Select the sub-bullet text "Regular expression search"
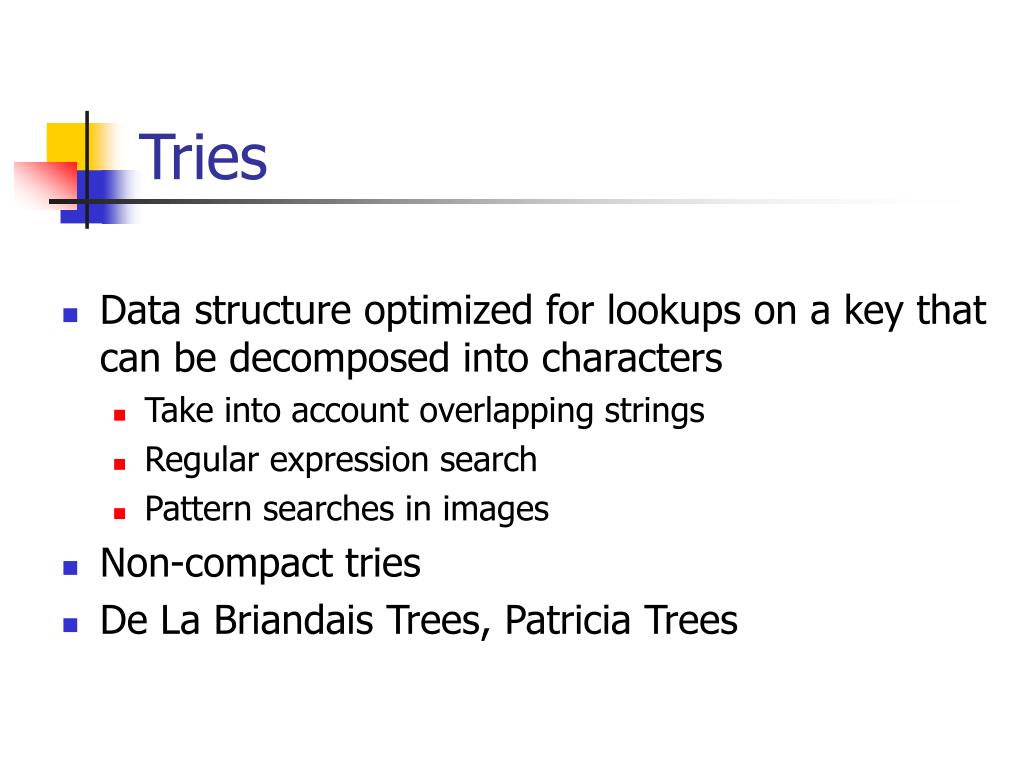This screenshot has width=1024, height=768. (x=341, y=460)
